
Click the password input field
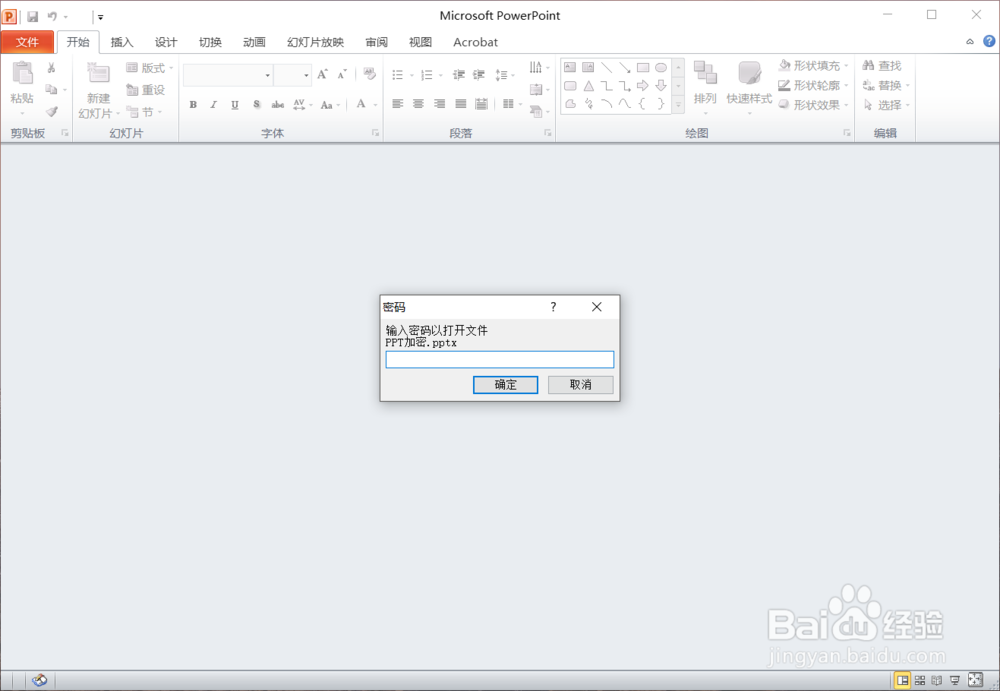[x=500, y=359]
